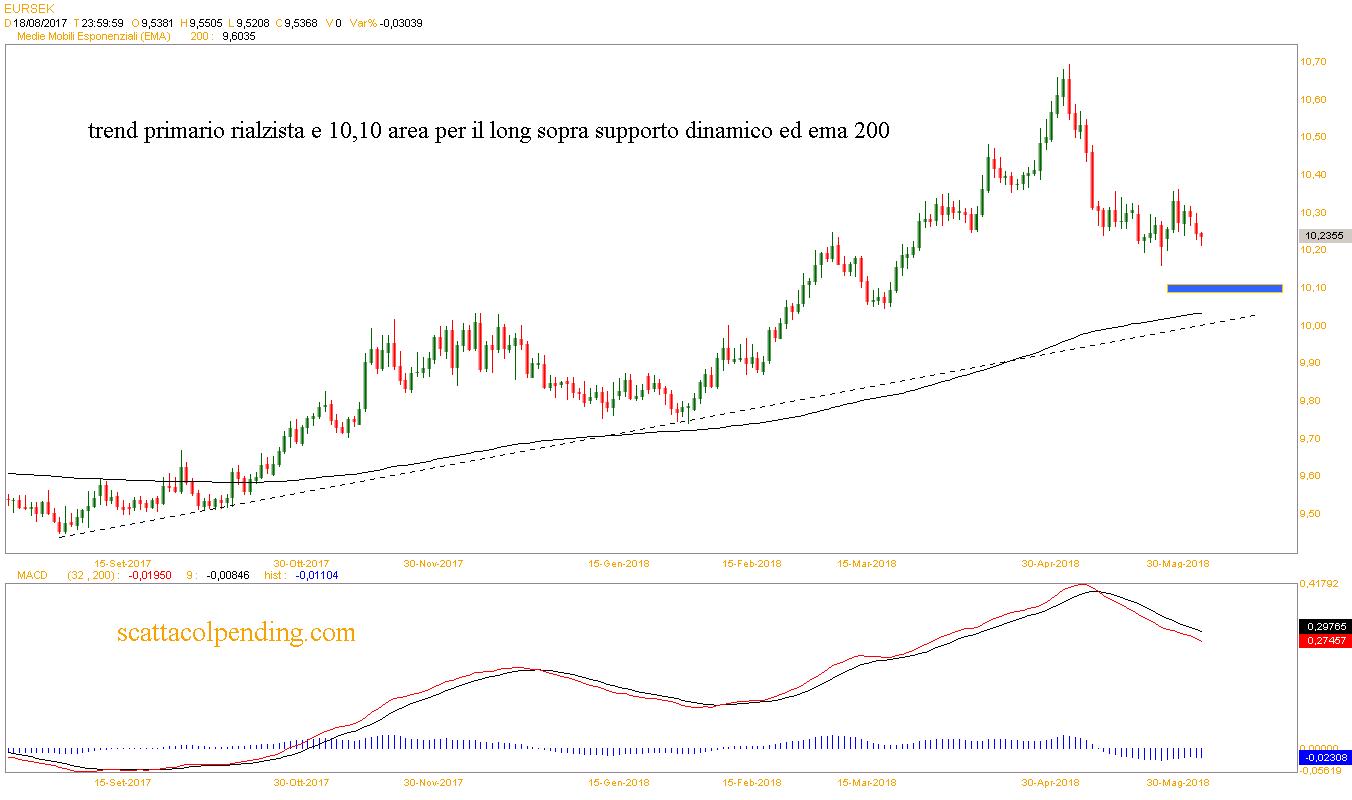Select the red MACD value tag 0,27457

(1324, 640)
